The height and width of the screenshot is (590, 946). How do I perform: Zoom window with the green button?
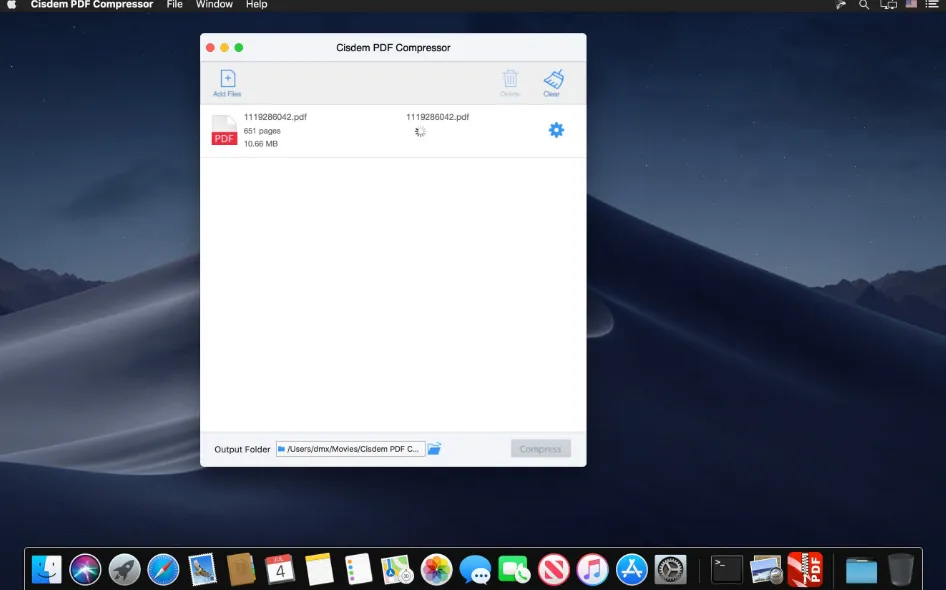[239, 48]
